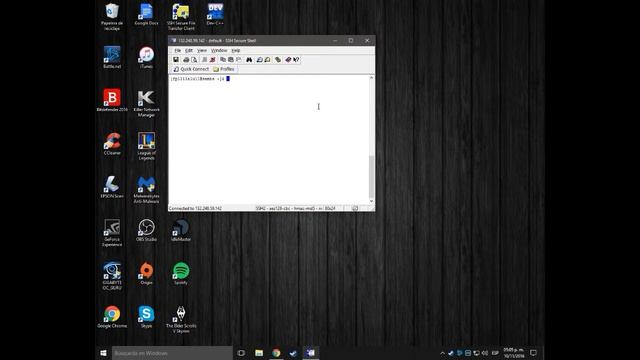Viewport: 640px width, 360px height.
Task: Open File Explorer from the taskbar
Action: tap(259, 353)
